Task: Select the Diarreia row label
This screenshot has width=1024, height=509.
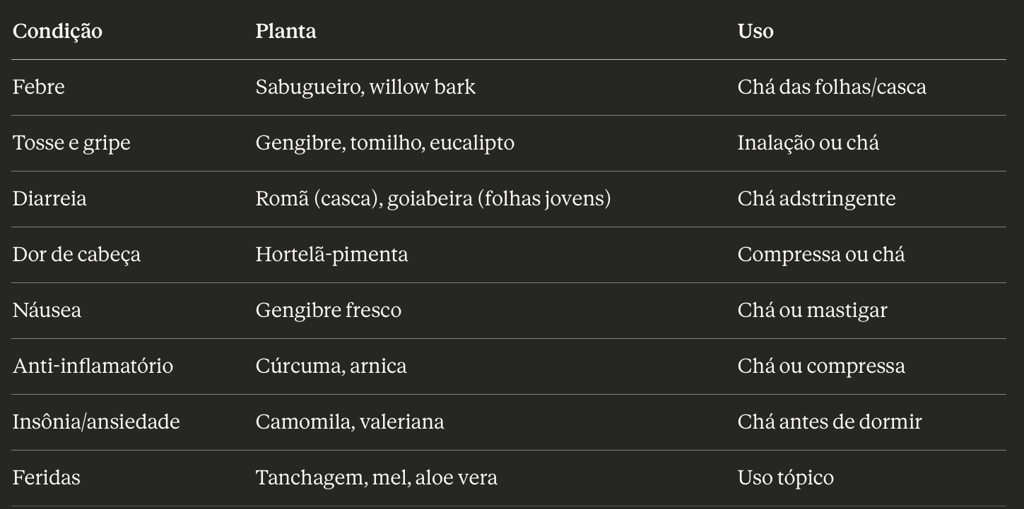Action: click(49, 199)
